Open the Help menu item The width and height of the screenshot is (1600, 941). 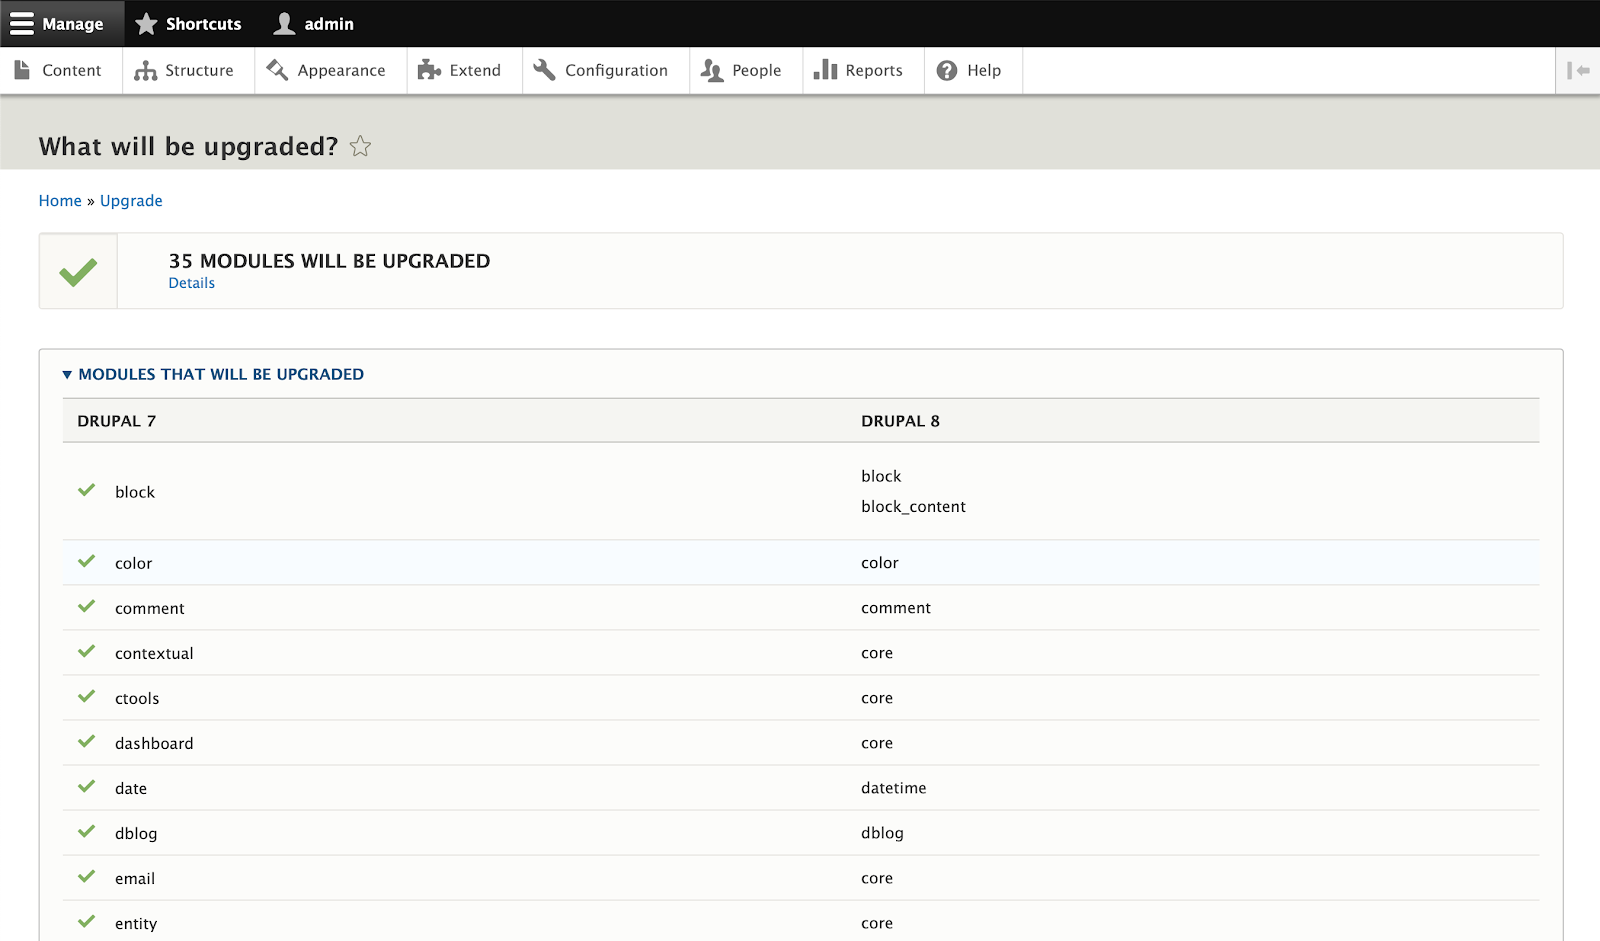point(973,71)
